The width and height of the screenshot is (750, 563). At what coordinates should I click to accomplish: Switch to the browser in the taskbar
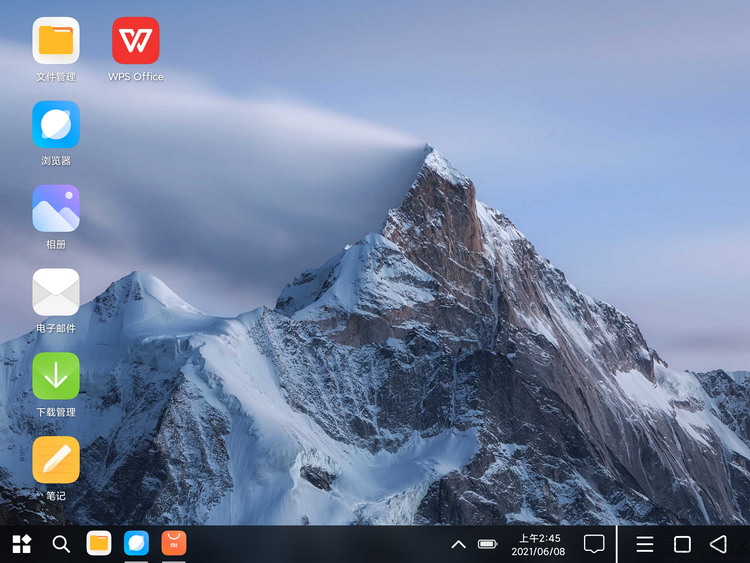coord(136,543)
